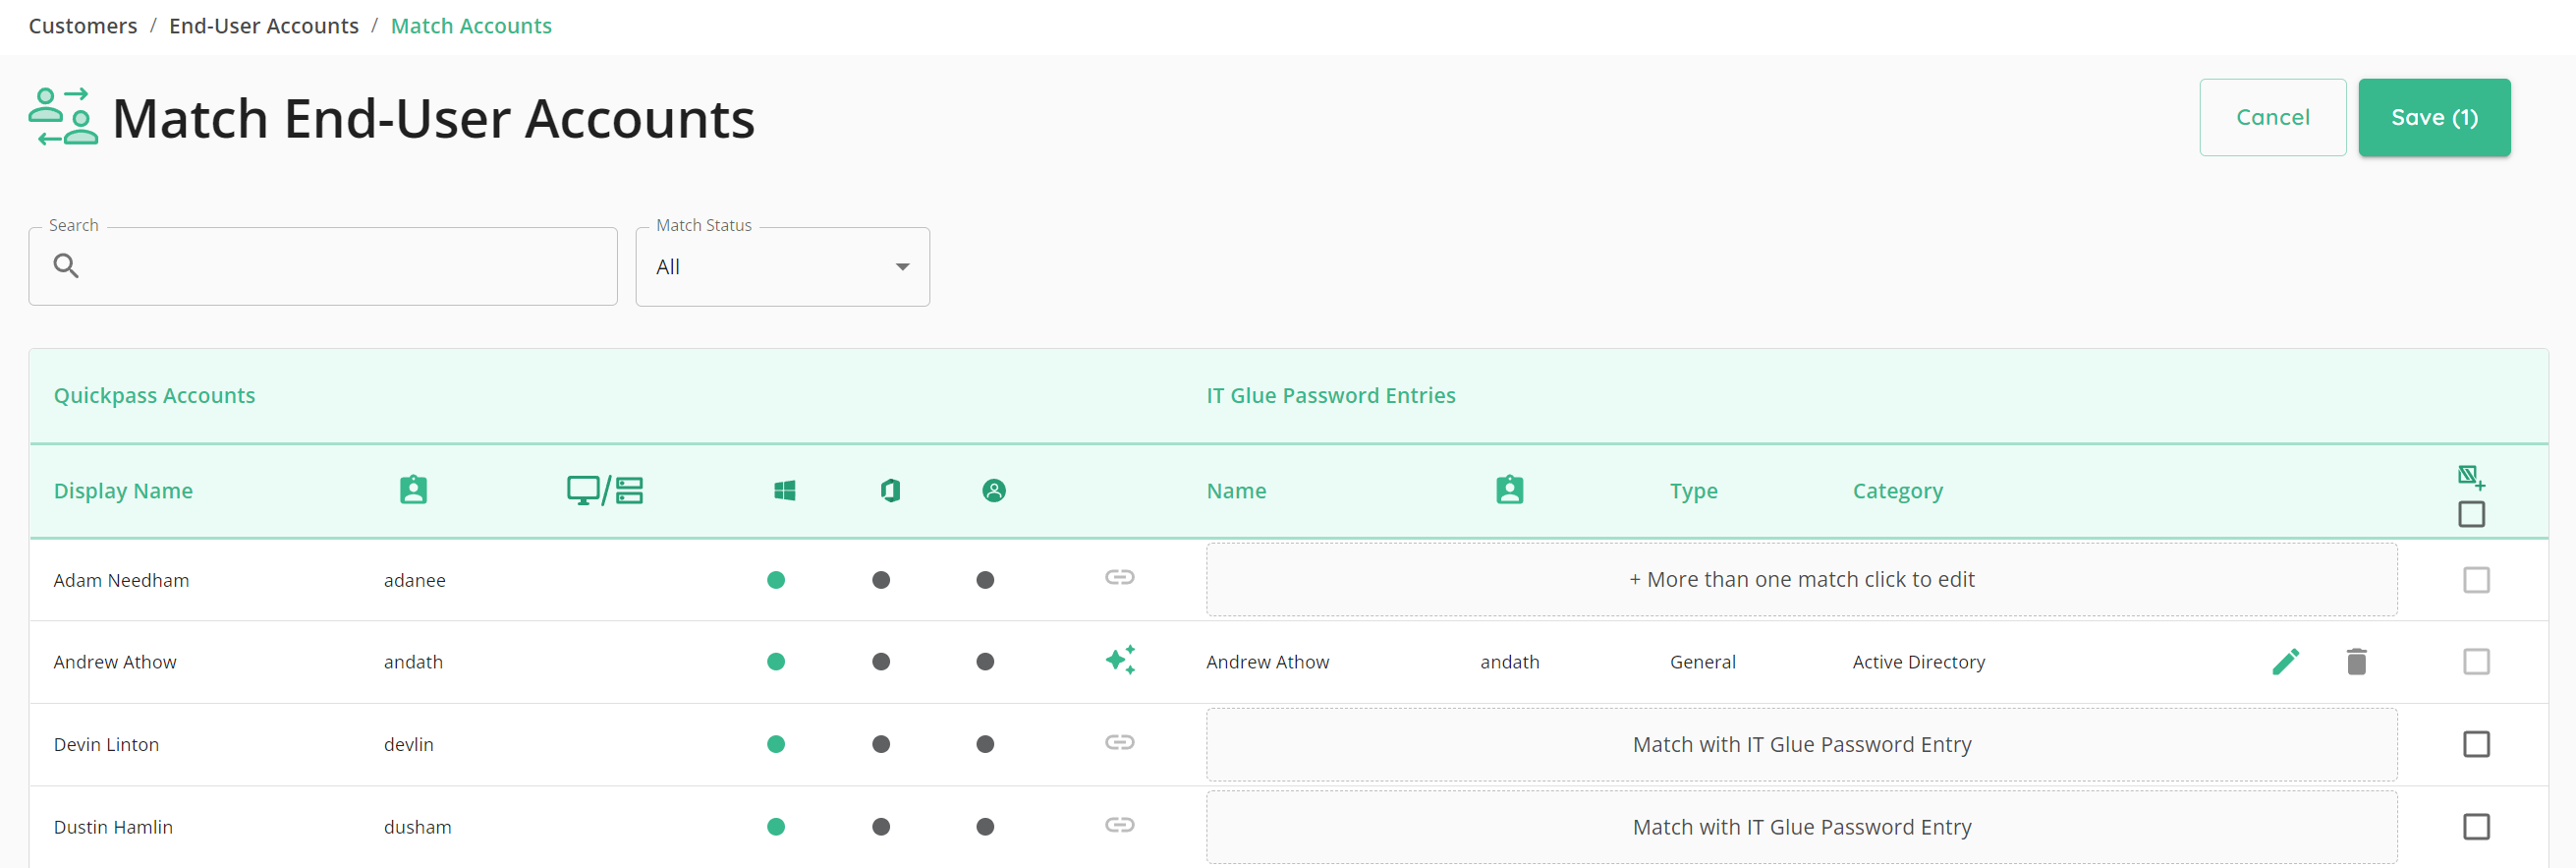Screen dimensions: 2576x868
Task: Click the IT Glue Name column header
Action: pyautogui.click(x=1236, y=491)
